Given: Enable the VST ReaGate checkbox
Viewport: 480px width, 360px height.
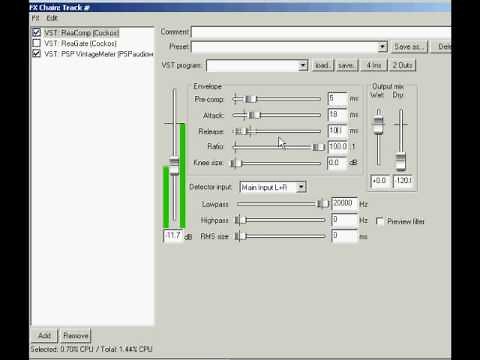Looking at the screenshot, I should tap(37, 43).
